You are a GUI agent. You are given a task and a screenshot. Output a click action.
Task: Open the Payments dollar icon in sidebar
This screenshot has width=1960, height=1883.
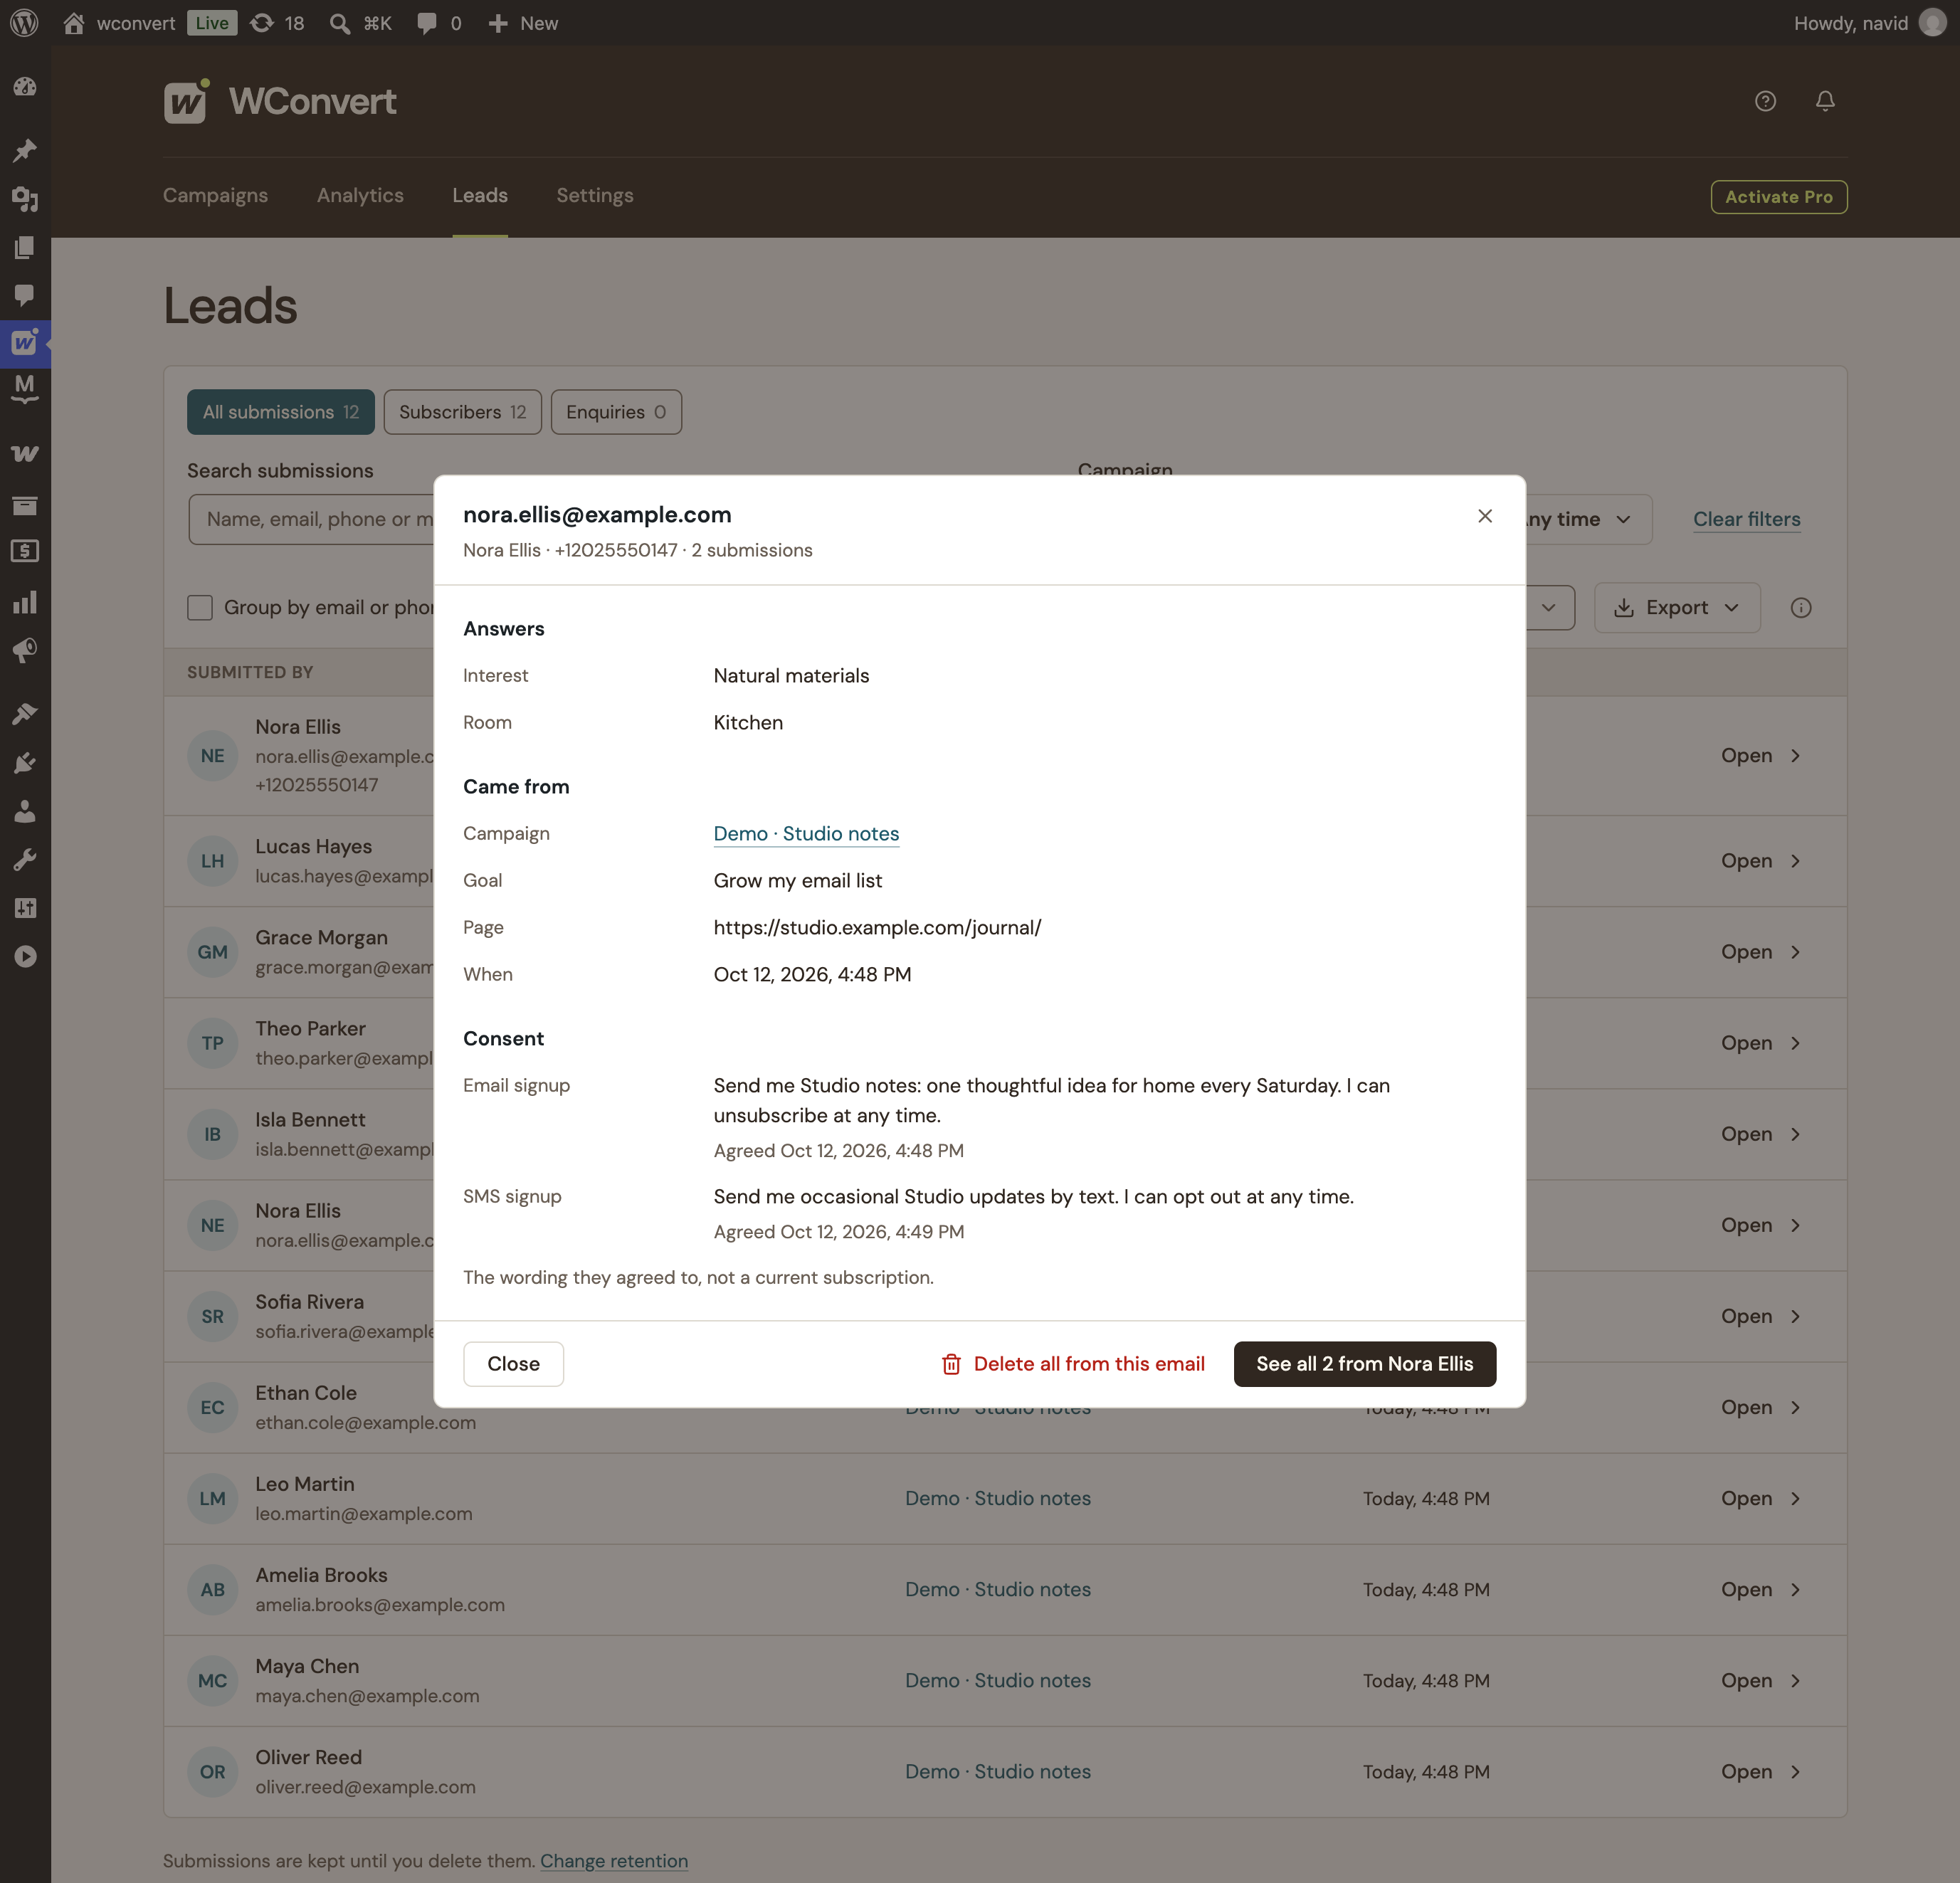pyautogui.click(x=25, y=551)
